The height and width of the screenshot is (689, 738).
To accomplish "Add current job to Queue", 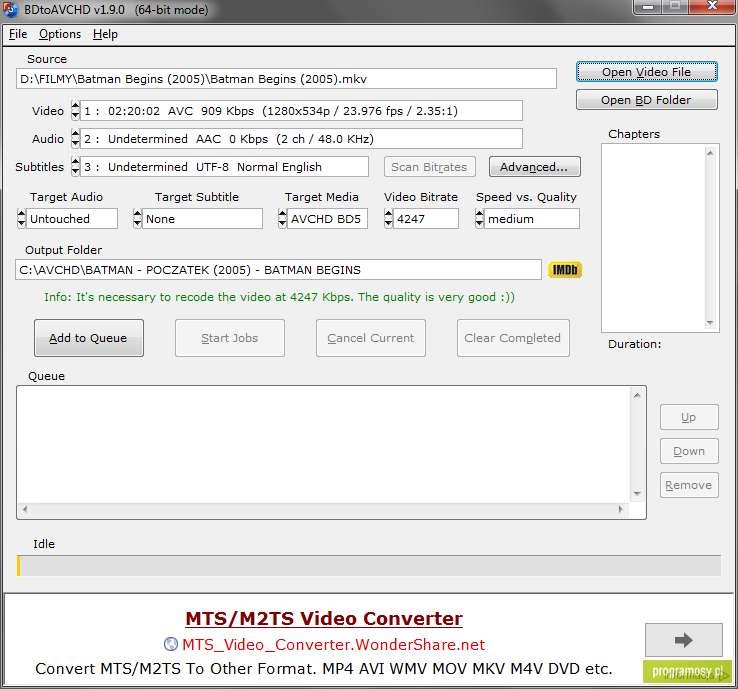I will pos(88,338).
